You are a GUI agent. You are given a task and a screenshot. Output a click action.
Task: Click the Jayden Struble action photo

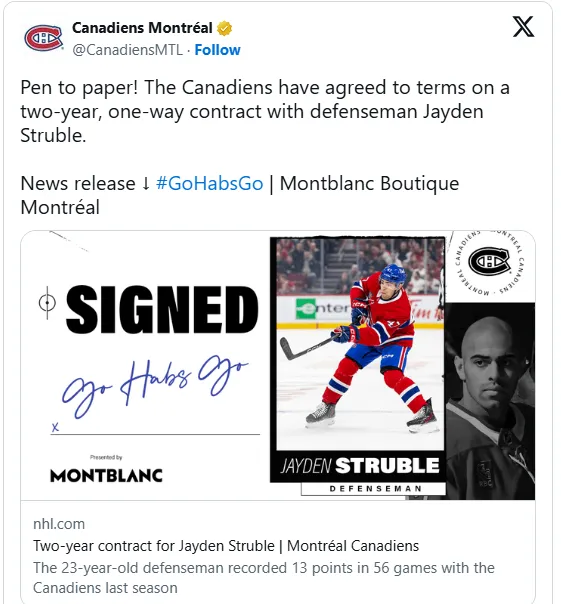point(360,344)
